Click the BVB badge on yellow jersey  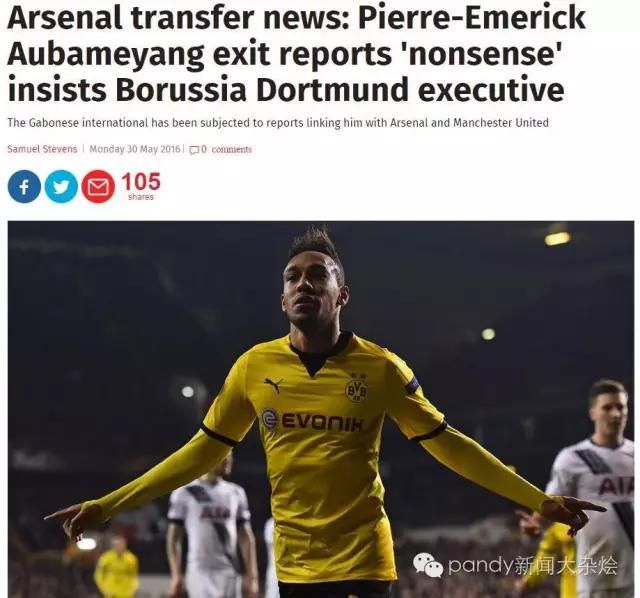[x=357, y=390]
